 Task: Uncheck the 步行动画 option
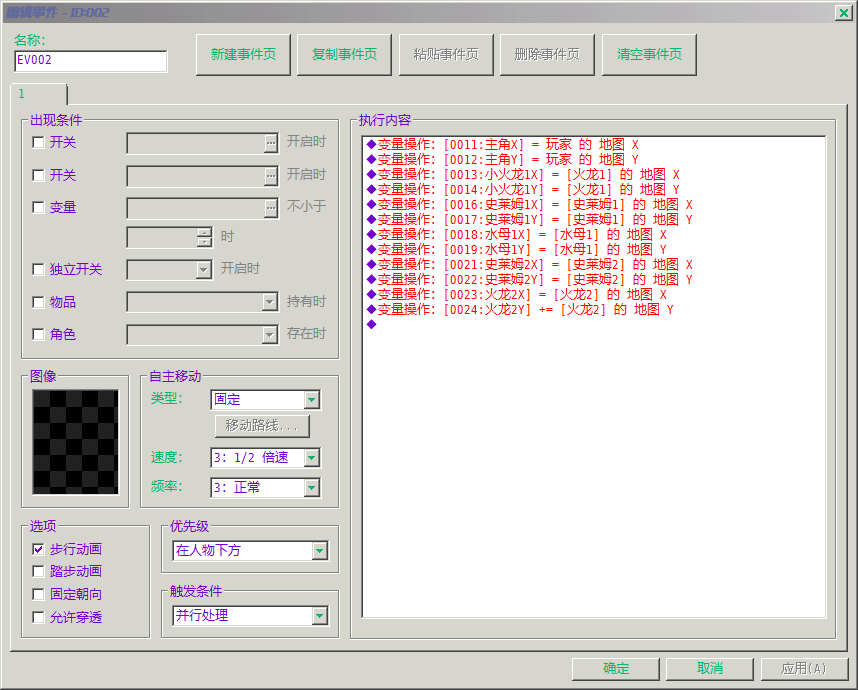pyautogui.click(x=38, y=549)
